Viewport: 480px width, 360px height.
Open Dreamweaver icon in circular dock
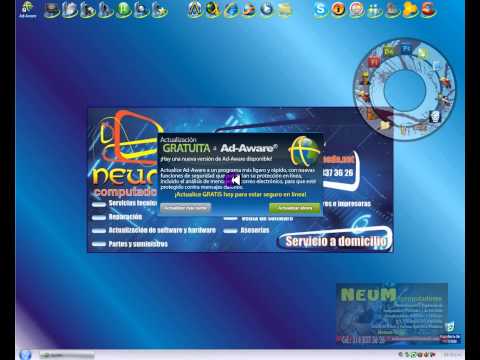389,51
